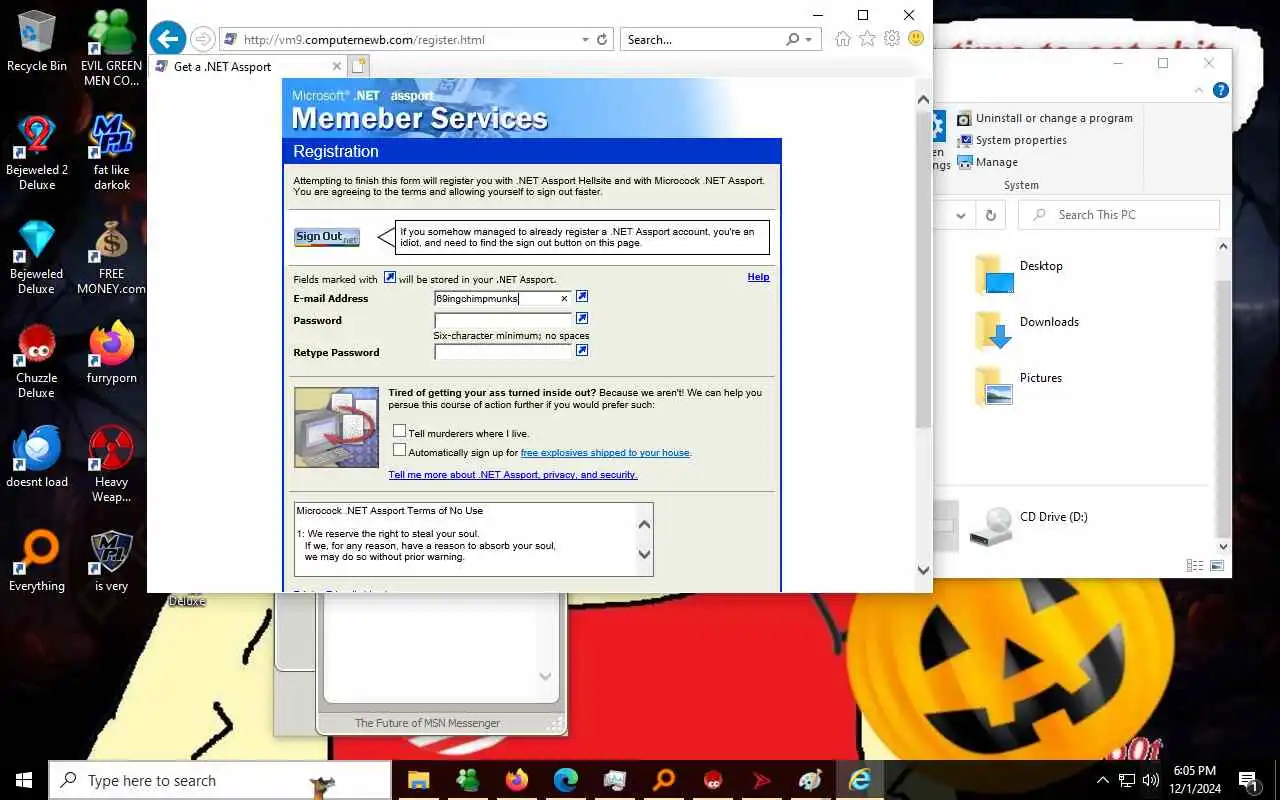Open the Paint palette taskbar icon
Viewport: 1280px width, 800px height.
[x=811, y=780]
